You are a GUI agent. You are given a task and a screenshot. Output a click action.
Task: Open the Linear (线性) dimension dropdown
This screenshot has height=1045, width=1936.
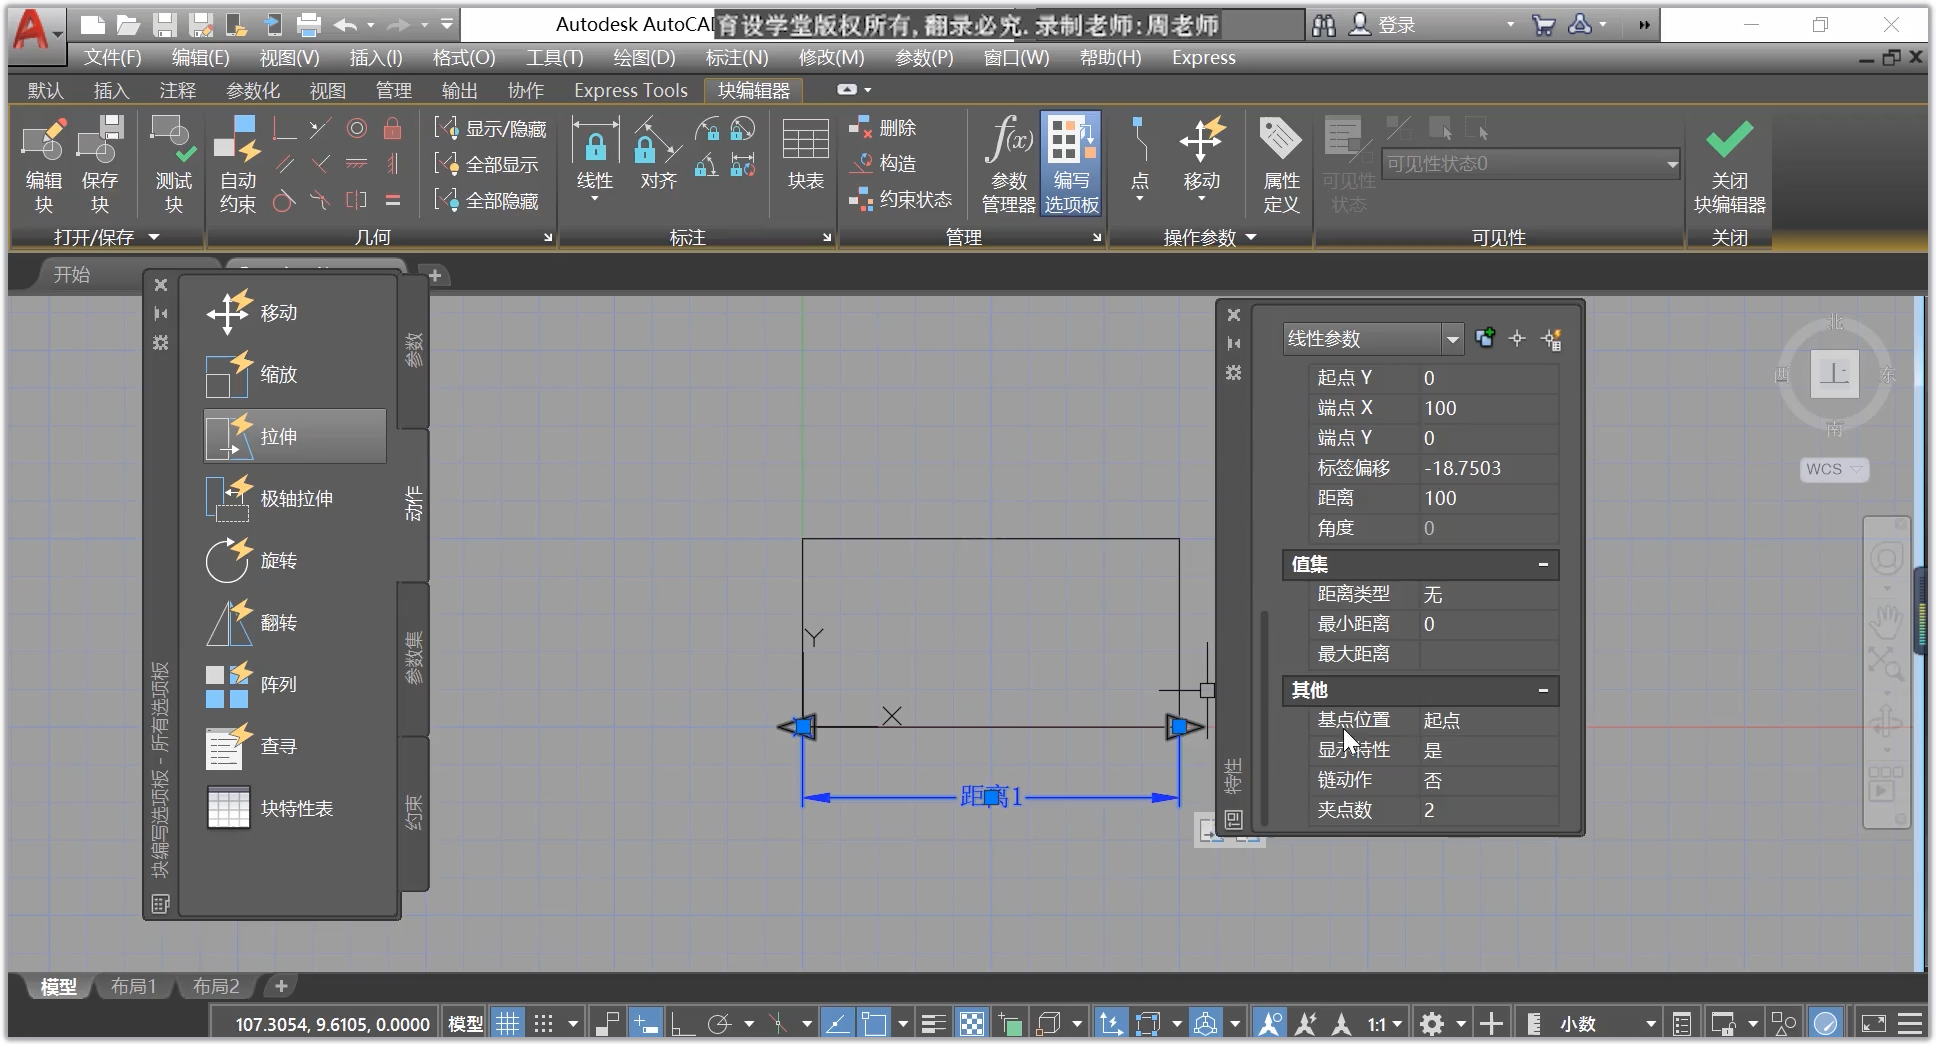click(595, 198)
